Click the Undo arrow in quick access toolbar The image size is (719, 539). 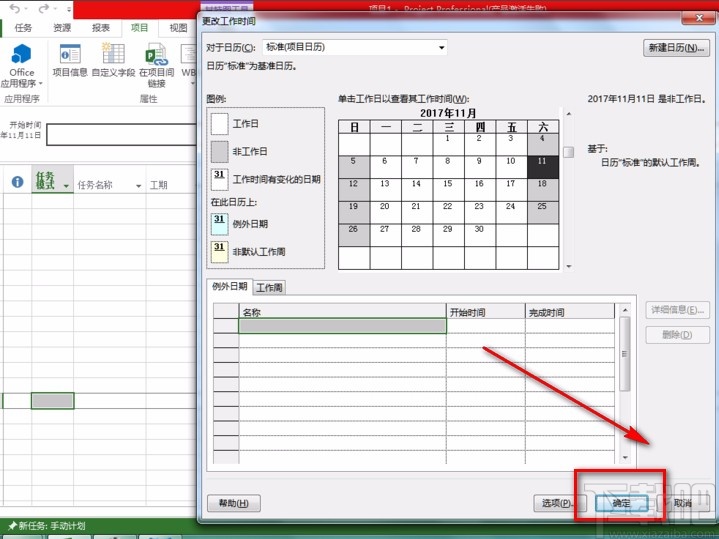15,9
